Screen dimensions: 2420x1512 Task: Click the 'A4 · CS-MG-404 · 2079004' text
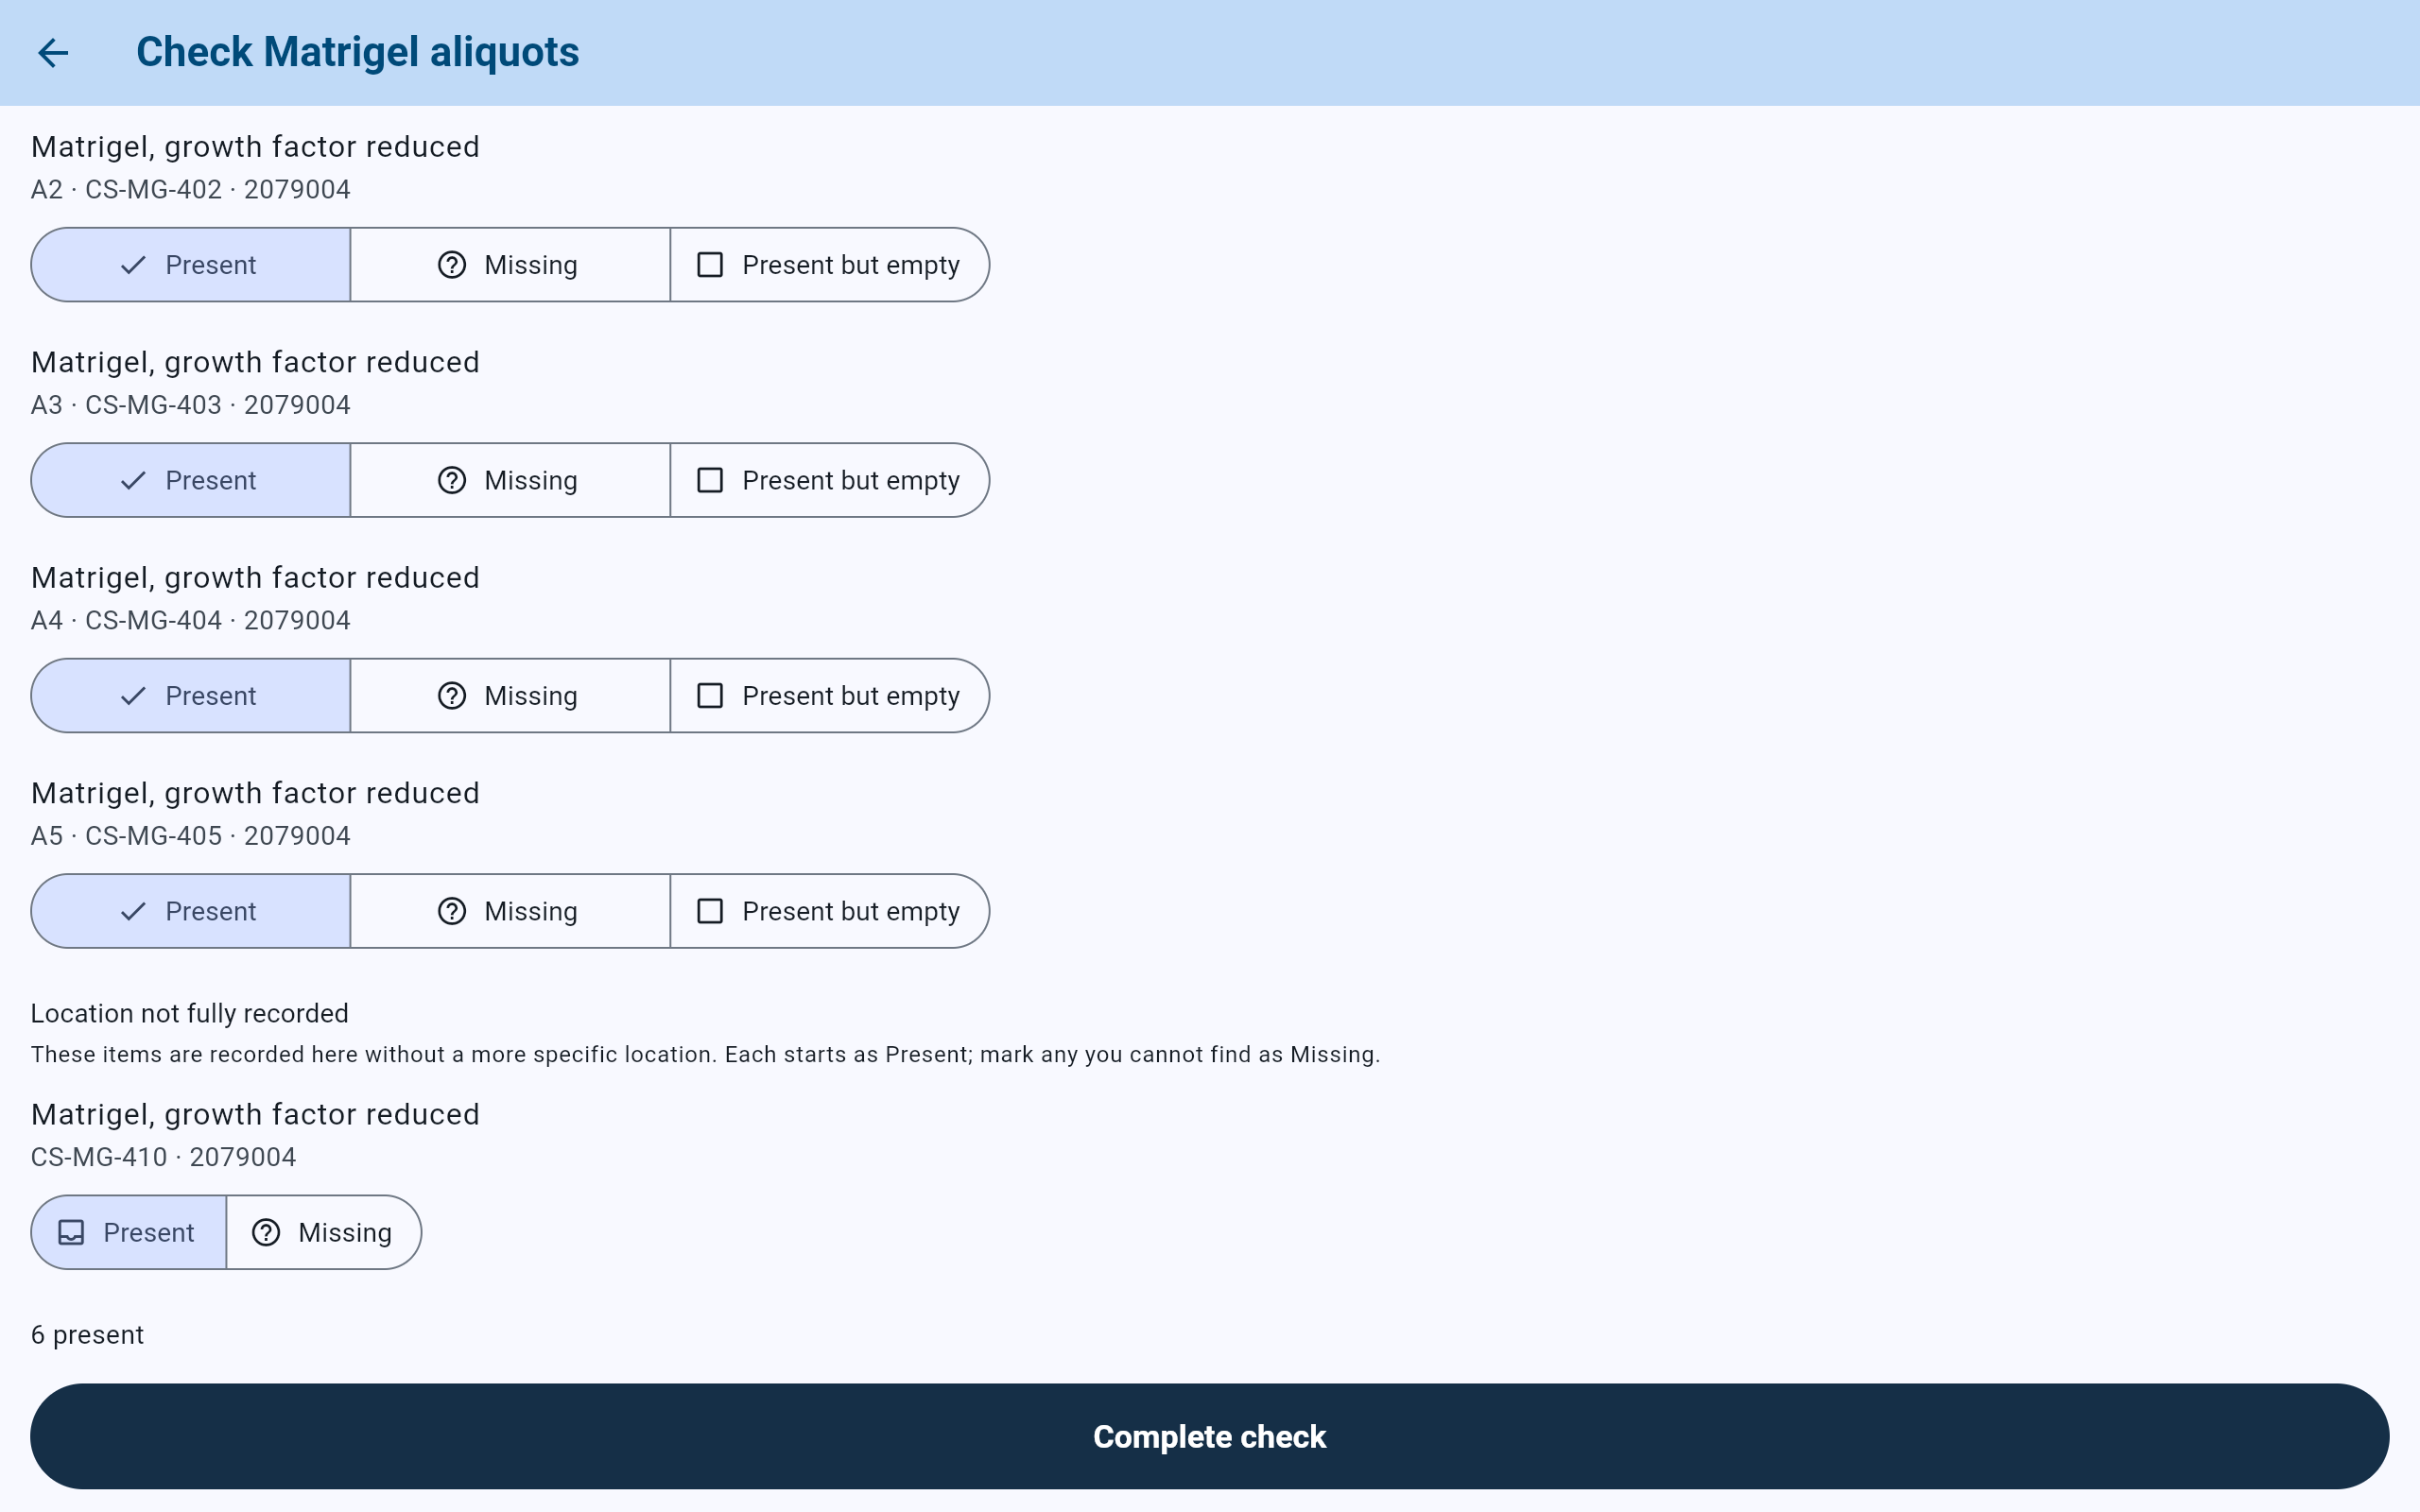coord(191,621)
